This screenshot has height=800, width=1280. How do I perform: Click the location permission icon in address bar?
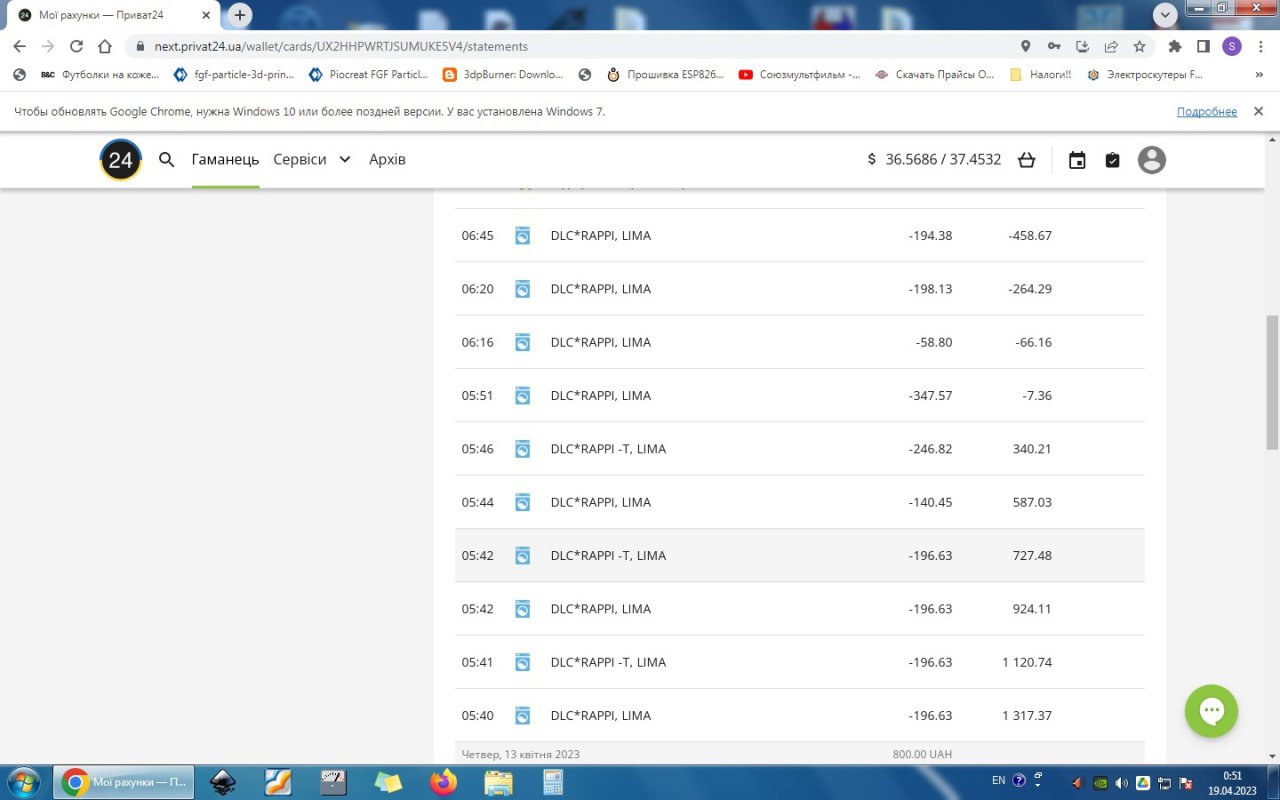coord(1025,46)
